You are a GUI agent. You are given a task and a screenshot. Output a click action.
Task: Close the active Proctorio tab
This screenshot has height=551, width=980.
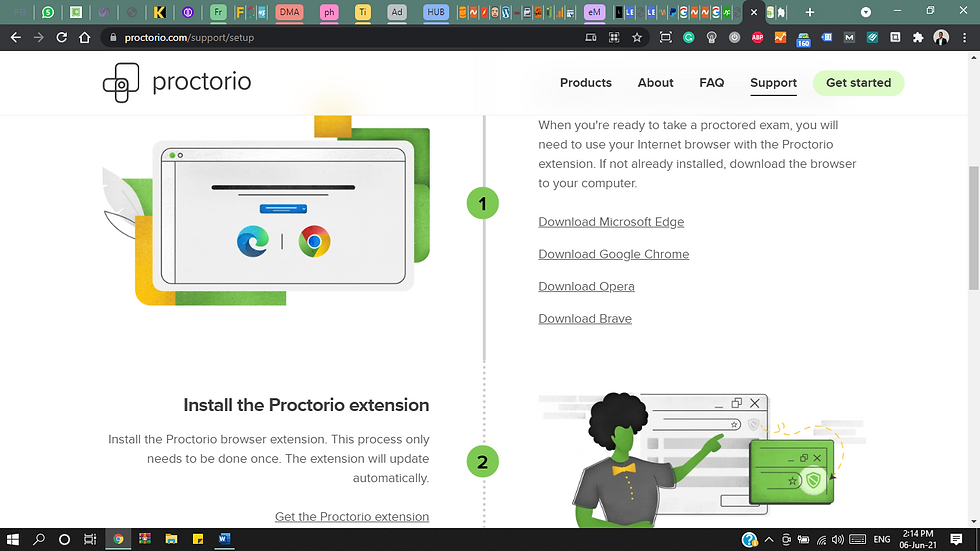[x=754, y=12]
